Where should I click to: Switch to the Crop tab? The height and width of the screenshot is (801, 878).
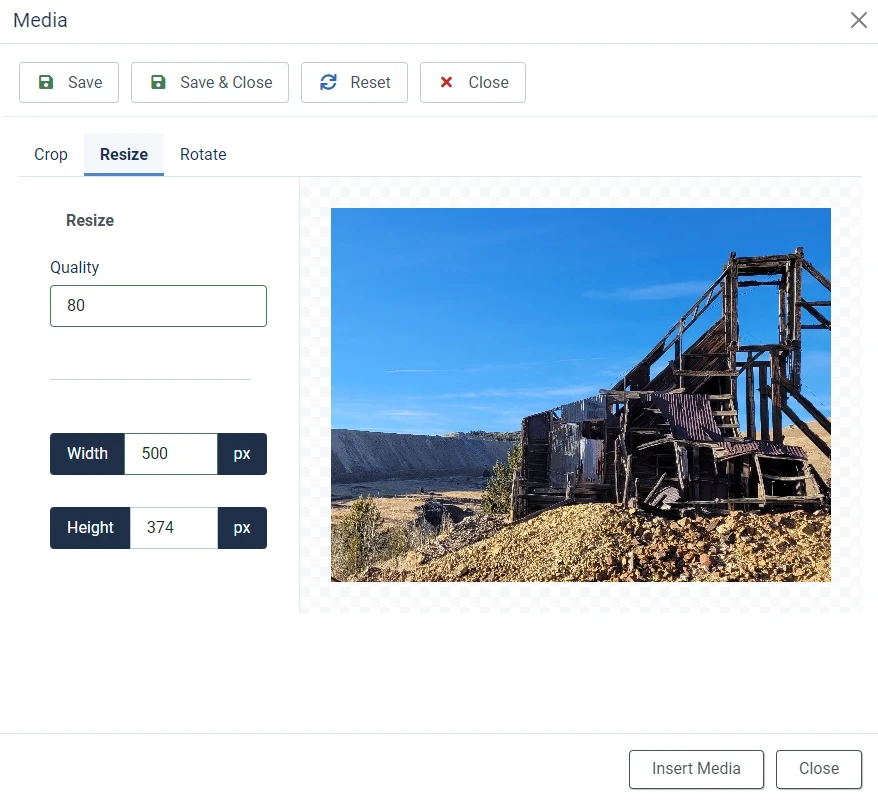pos(51,154)
